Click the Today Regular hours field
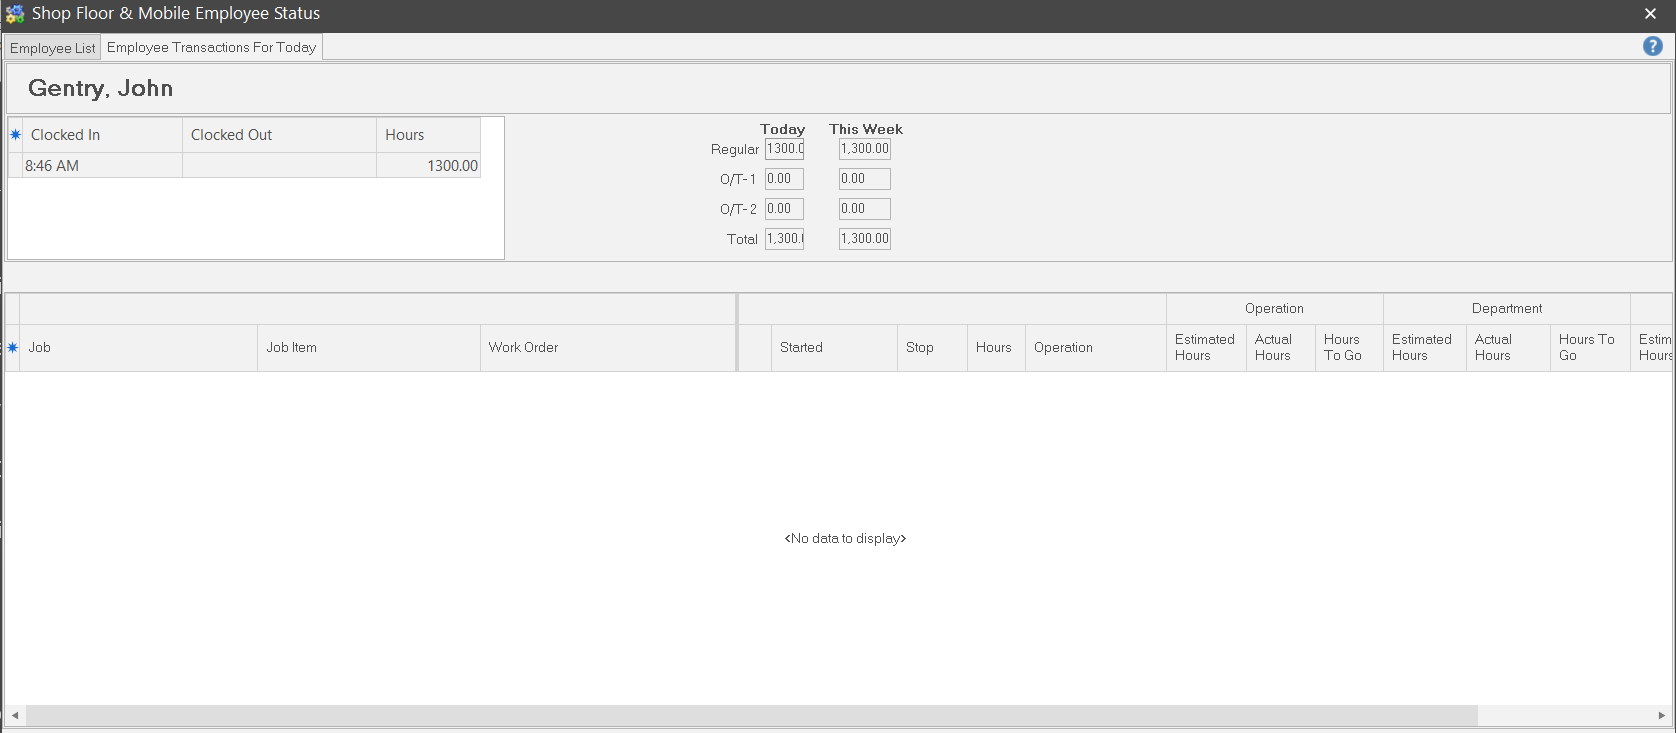Screen dimensions: 1676x733 (784, 149)
